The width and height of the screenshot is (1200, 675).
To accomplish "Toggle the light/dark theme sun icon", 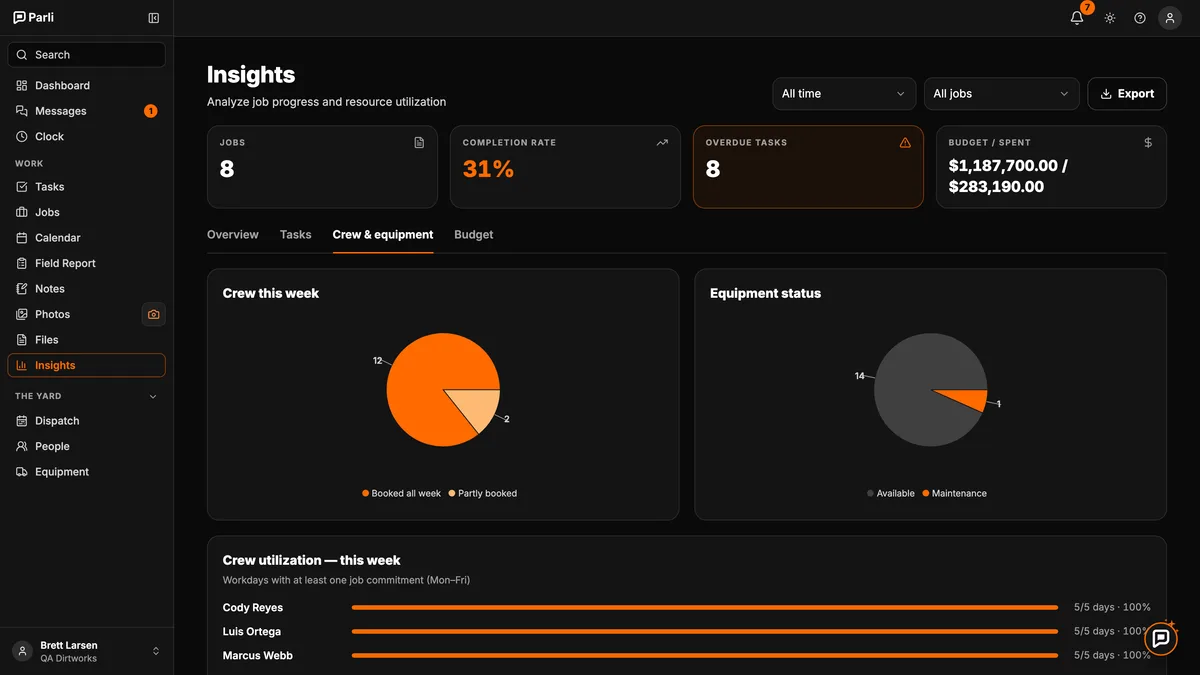I will click(1110, 18).
